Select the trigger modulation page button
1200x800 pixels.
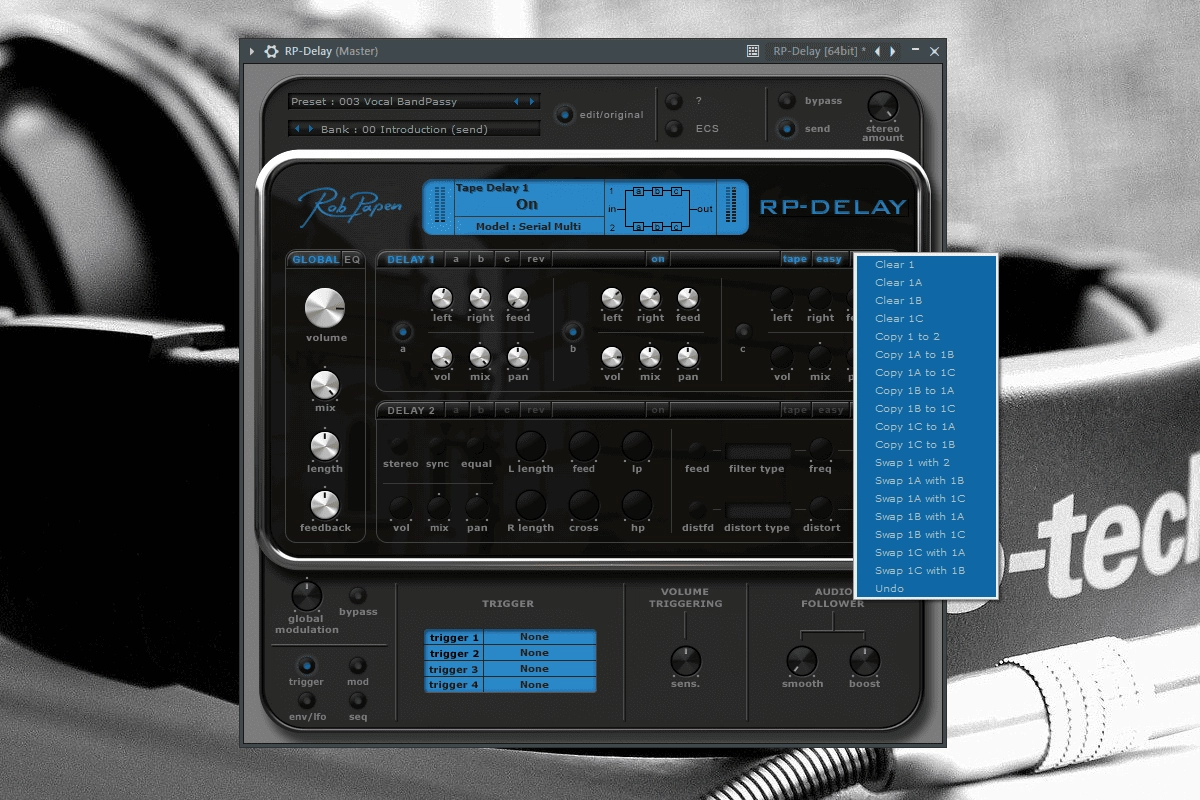coord(307,666)
